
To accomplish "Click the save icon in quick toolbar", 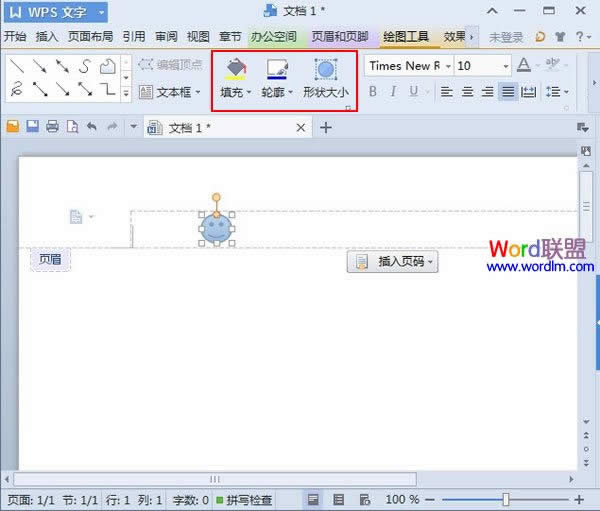I will (33, 127).
